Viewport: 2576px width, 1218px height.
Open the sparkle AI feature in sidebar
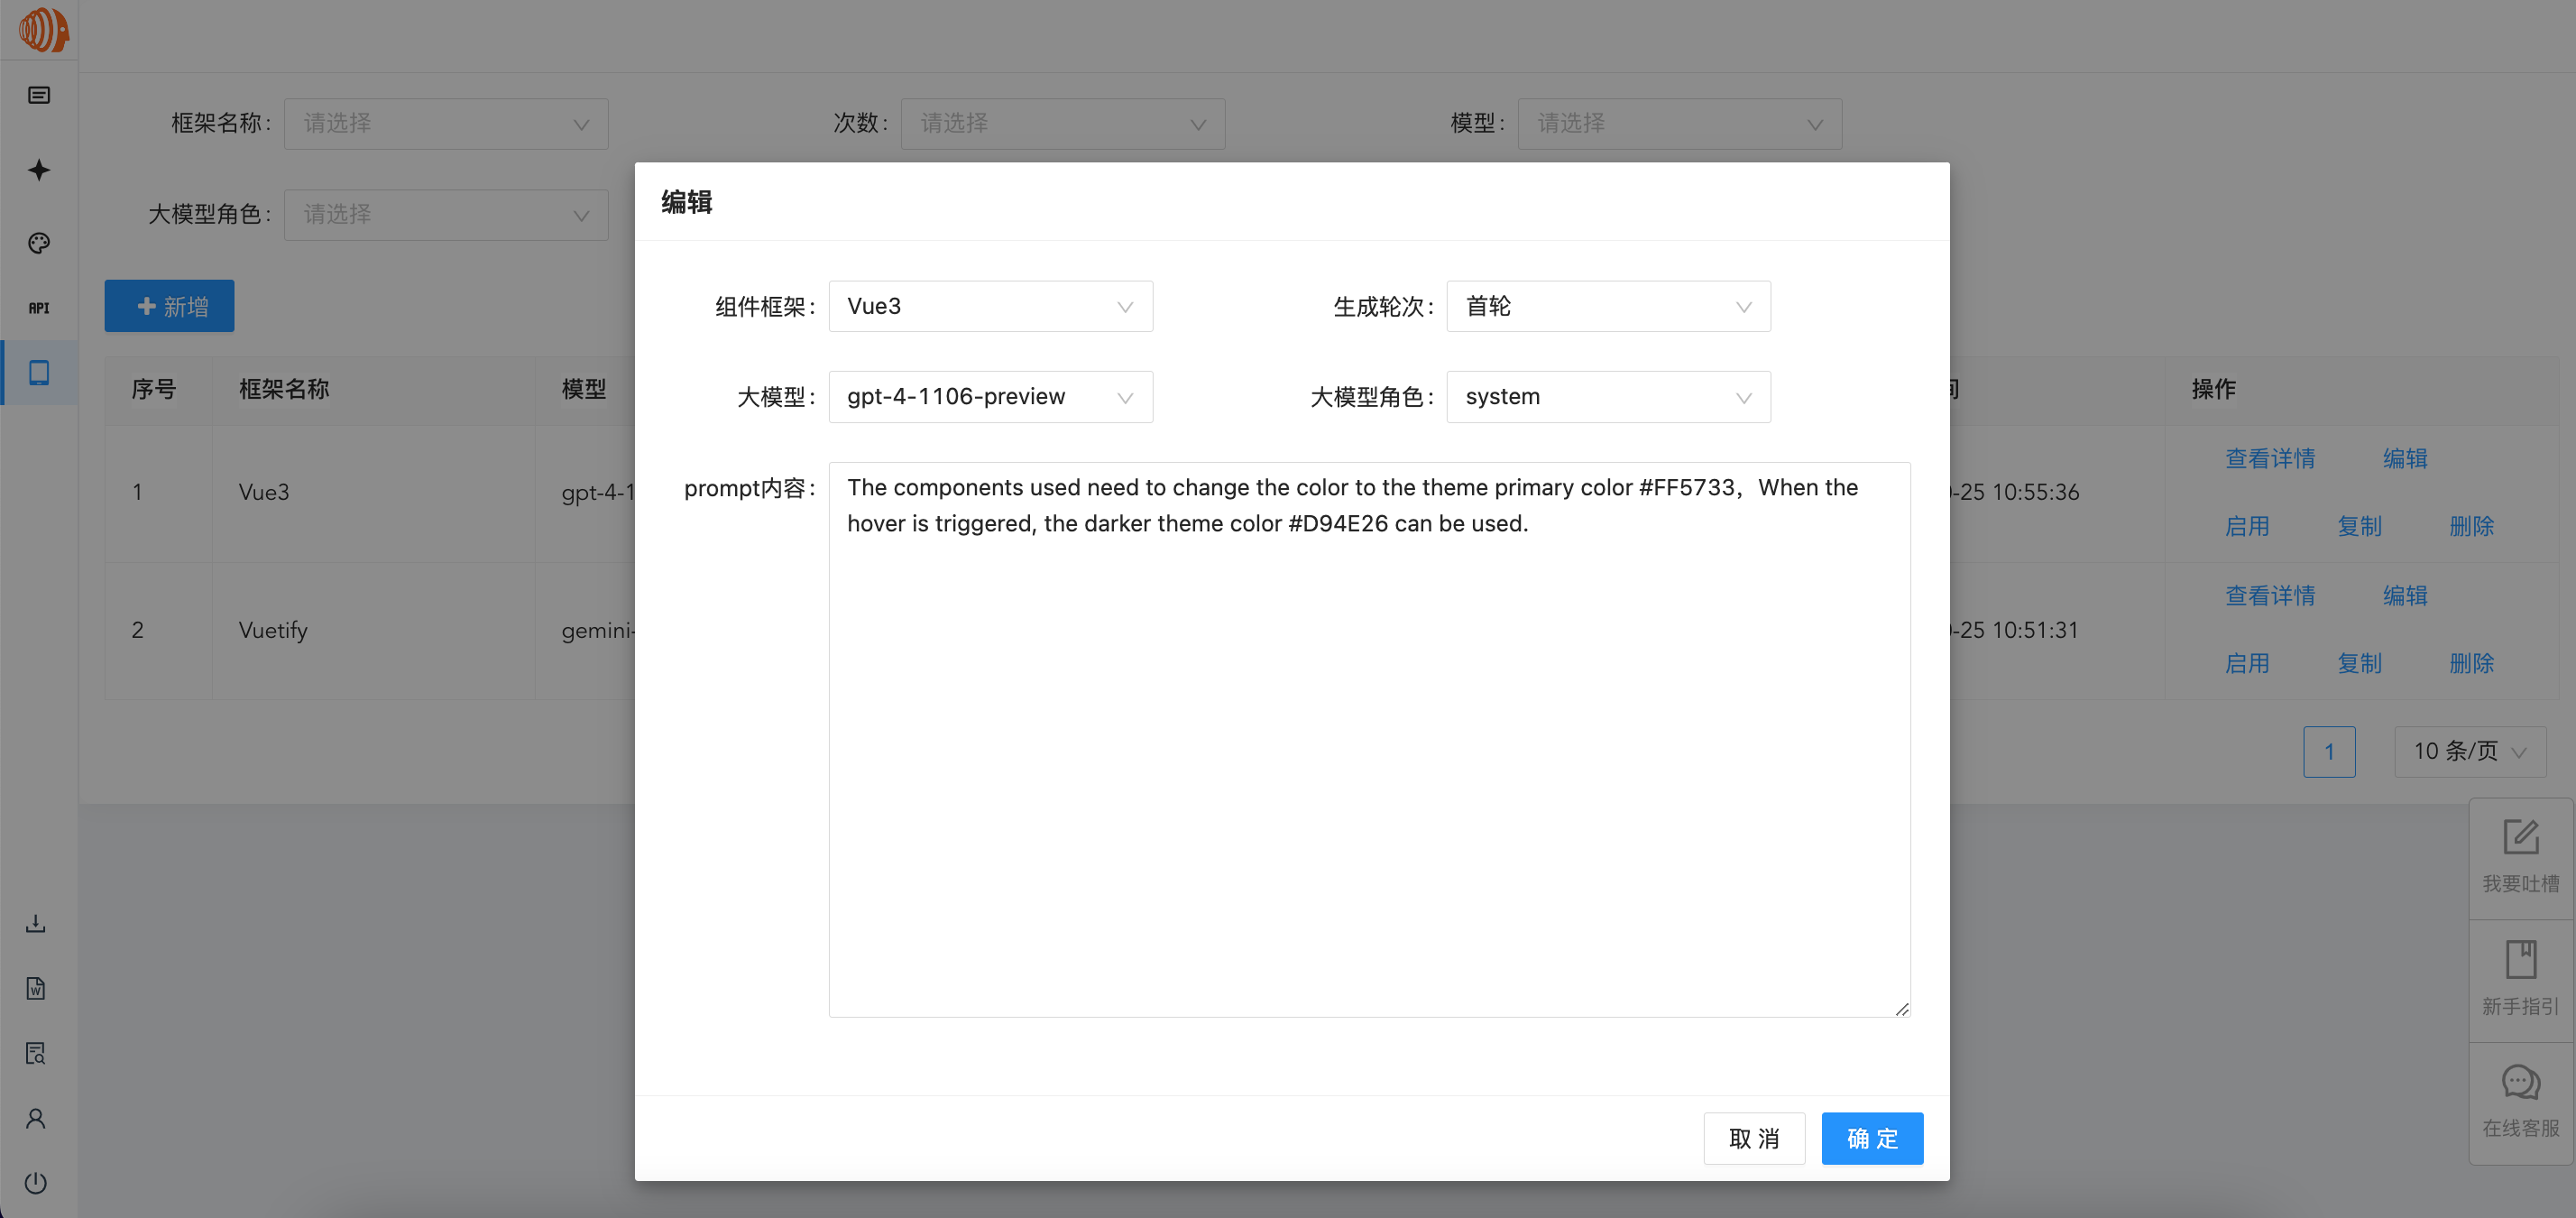click(x=38, y=170)
